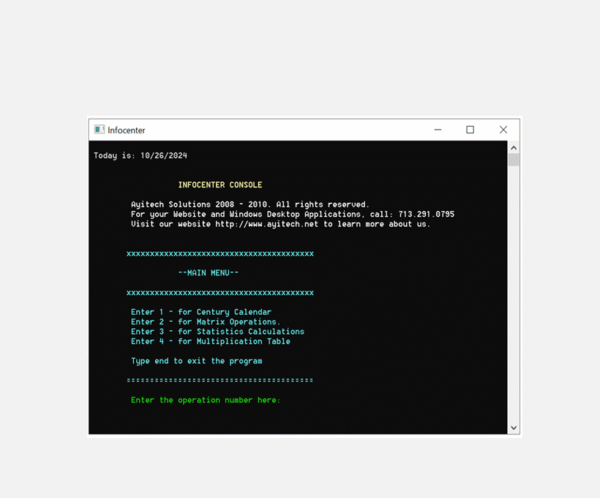Select the Matrix Operations menu line
Screen dimensions: 600x498
pyautogui.click(x=206, y=322)
